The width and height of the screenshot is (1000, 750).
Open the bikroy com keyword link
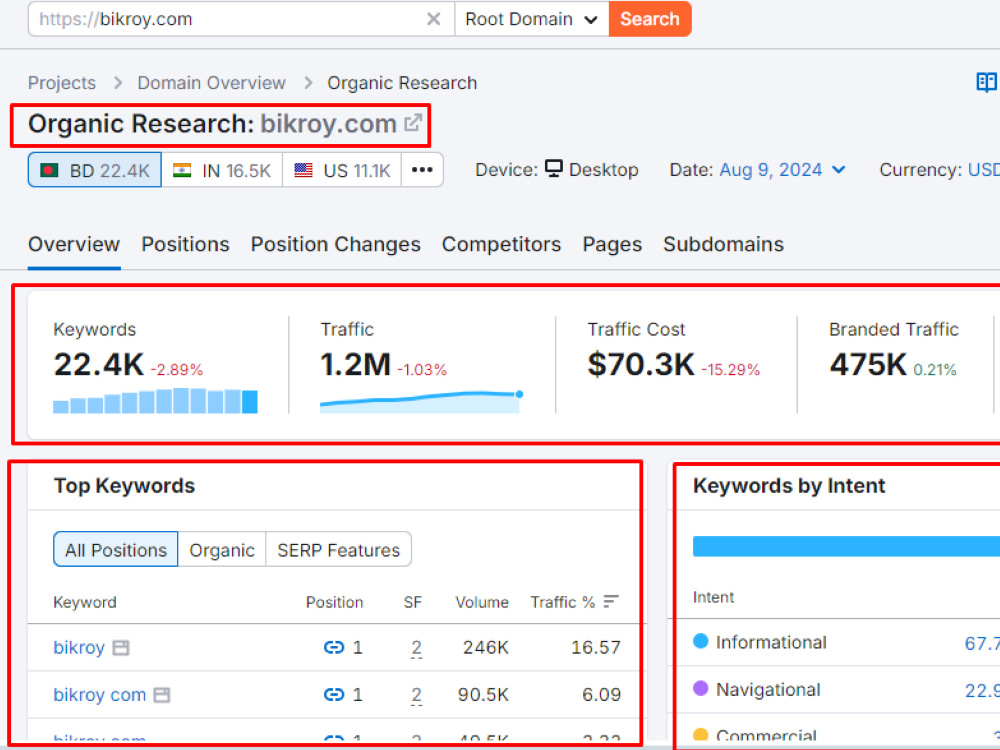99,695
